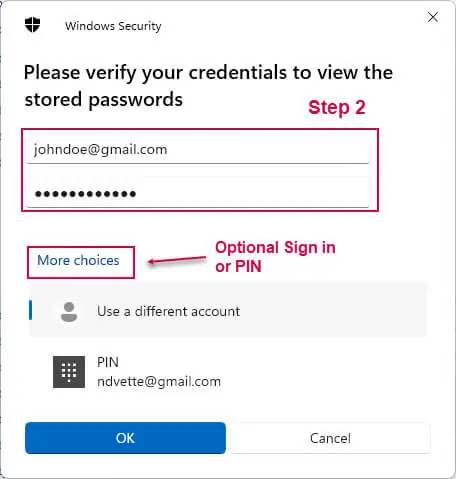This screenshot has height=479, width=456.
Task: Click the person avatar icon
Action: coord(69,312)
